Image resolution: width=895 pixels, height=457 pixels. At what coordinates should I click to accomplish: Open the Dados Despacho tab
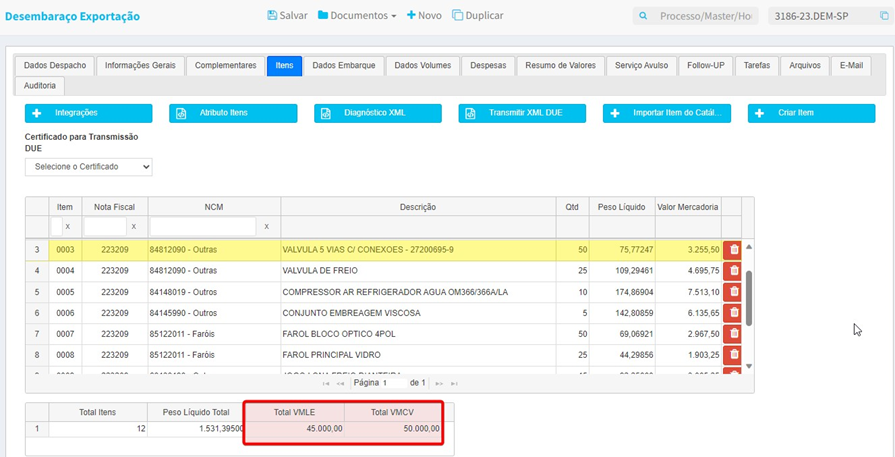click(x=55, y=66)
